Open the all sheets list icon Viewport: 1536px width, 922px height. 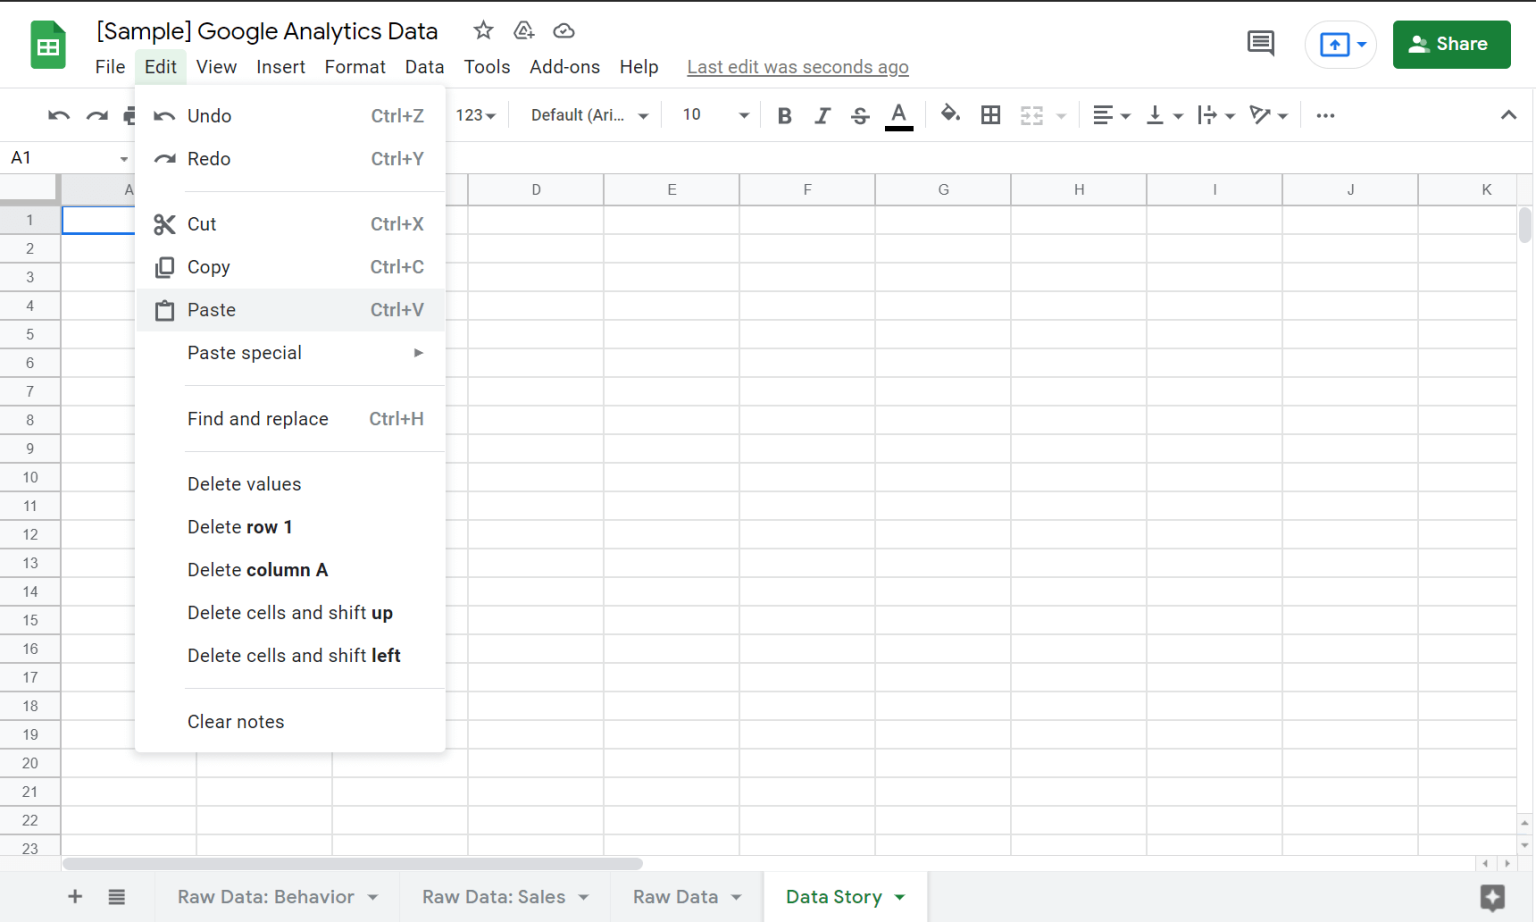117,897
